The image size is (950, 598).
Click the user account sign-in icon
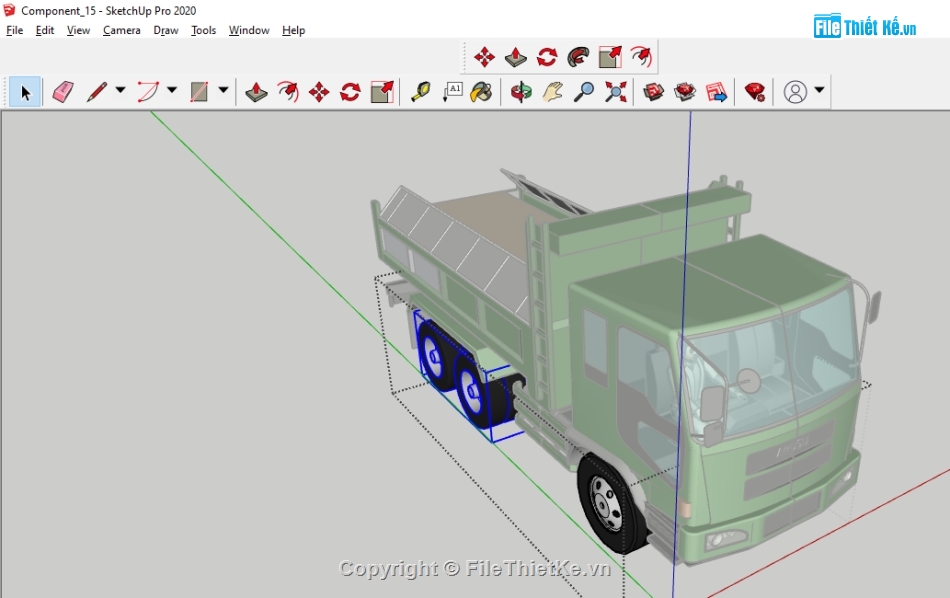pos(795,92)
